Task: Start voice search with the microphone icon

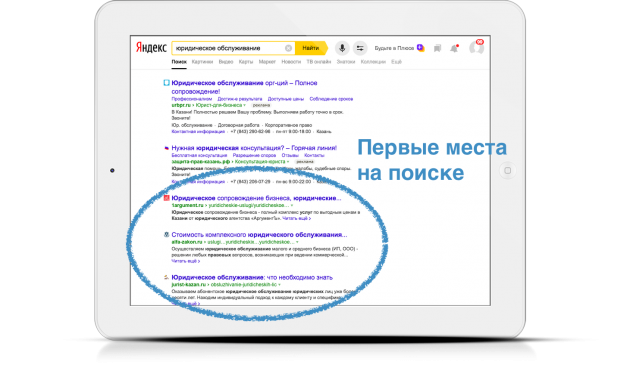Action: pos(342,48)
